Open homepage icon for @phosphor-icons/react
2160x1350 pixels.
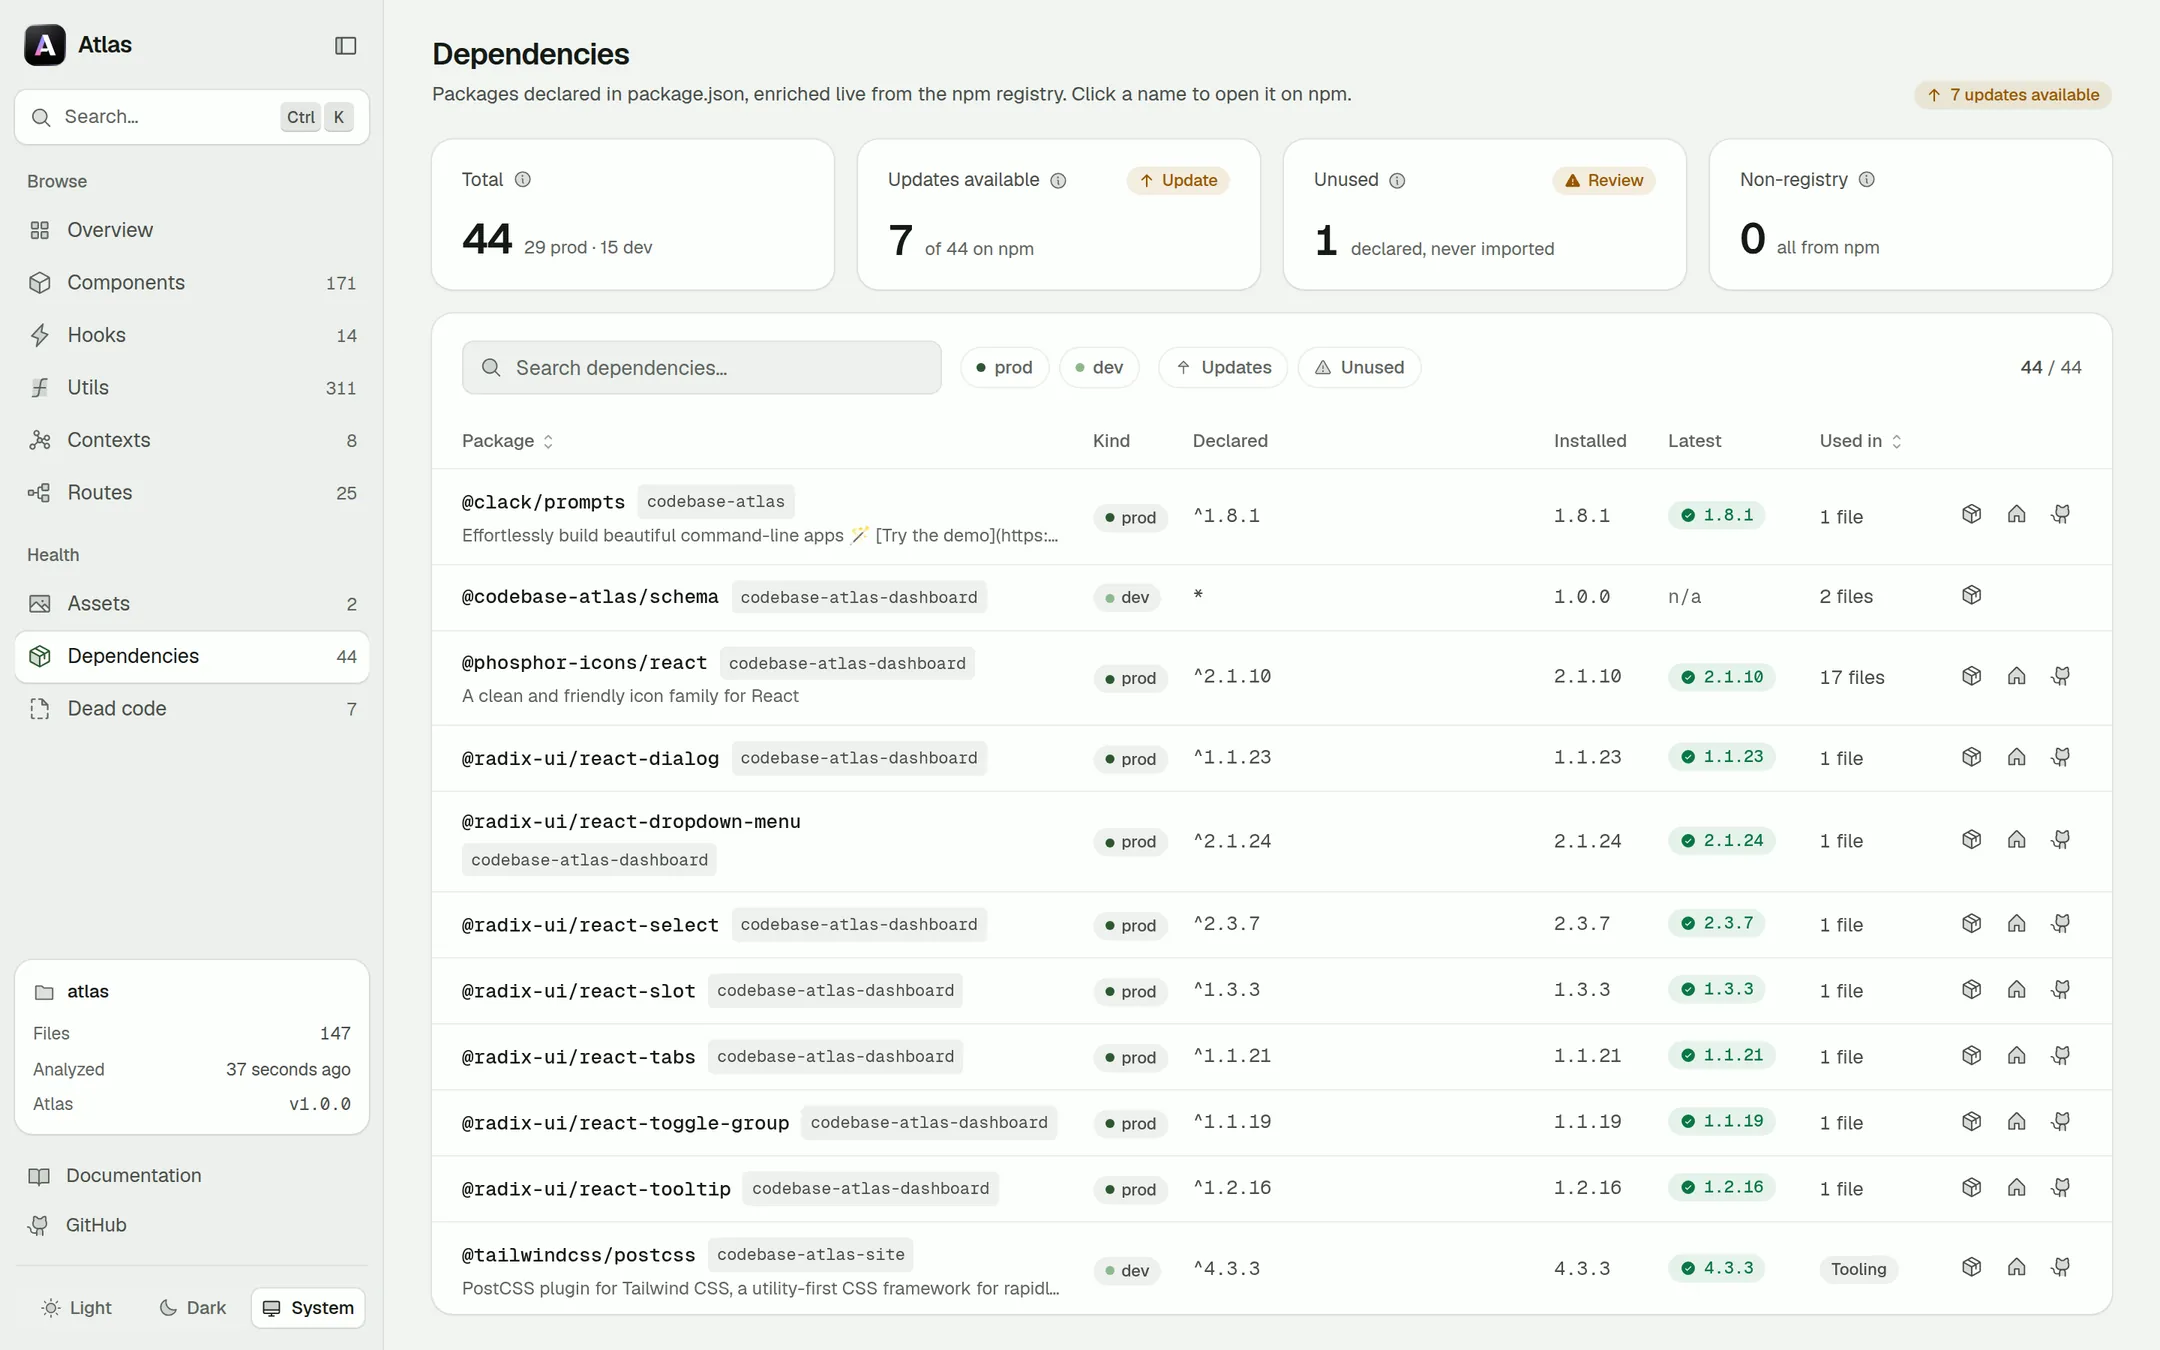coord(2016,677)
